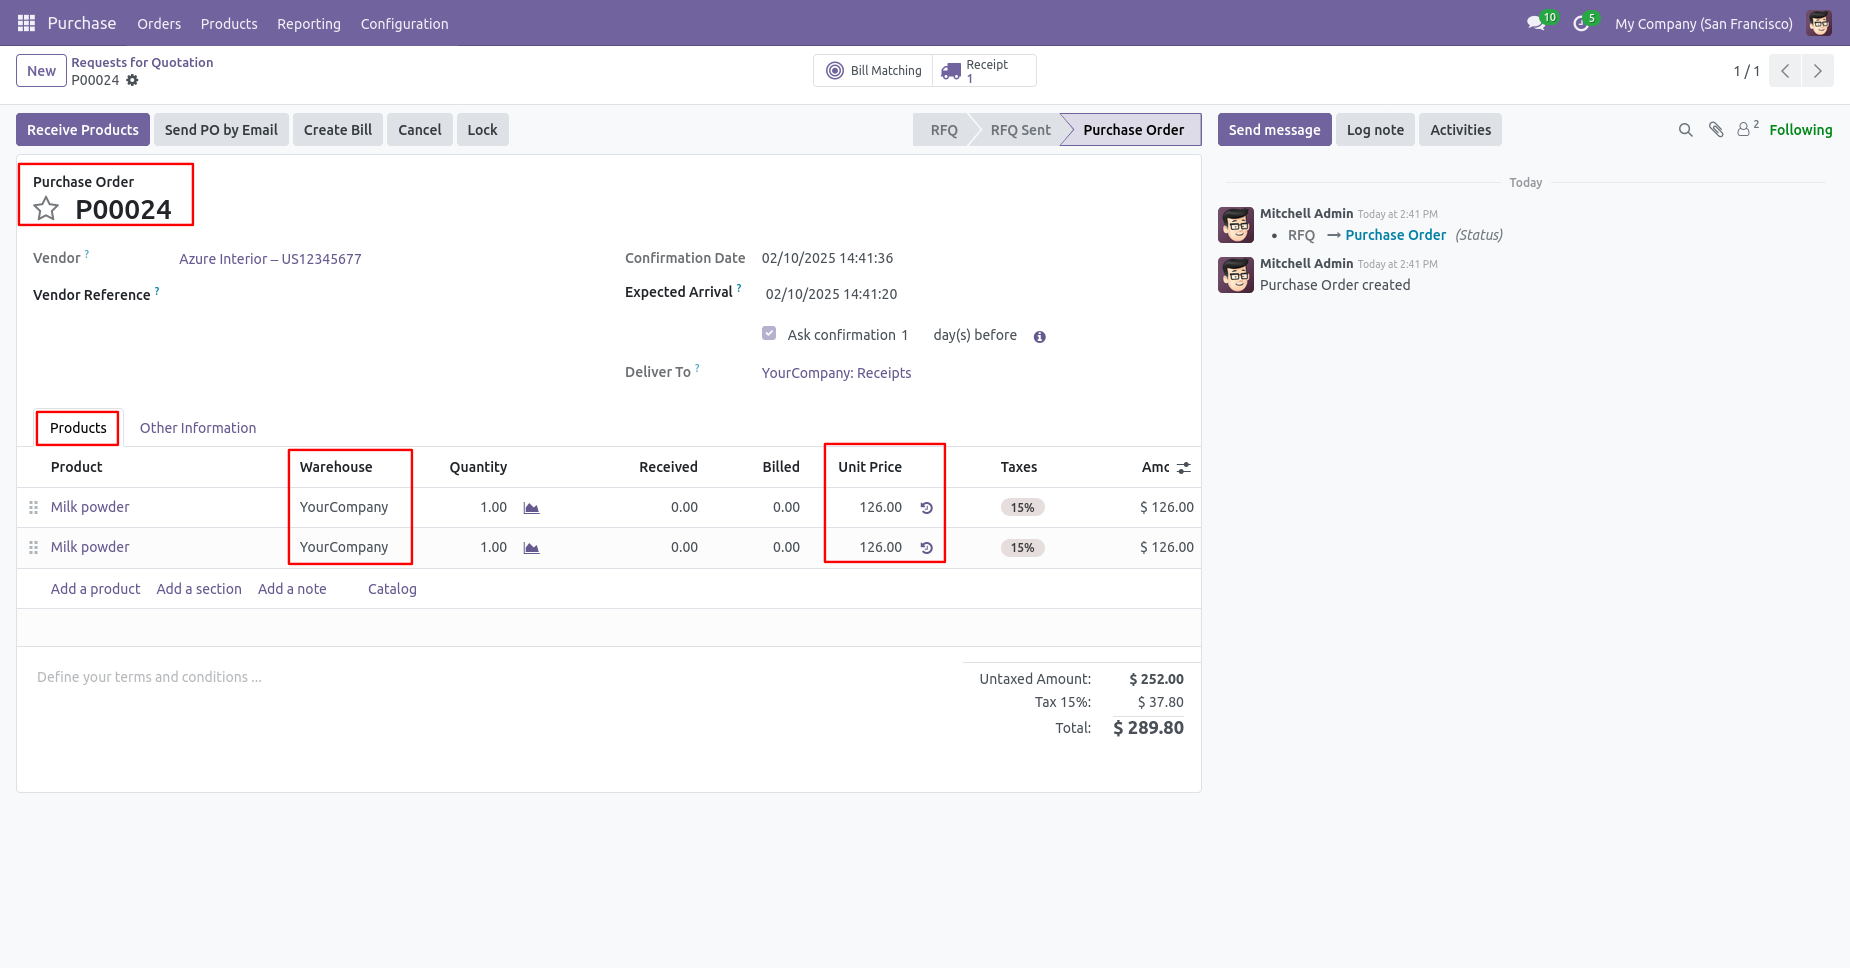
Task: Click the Log note button
Action: [1375, 130]
